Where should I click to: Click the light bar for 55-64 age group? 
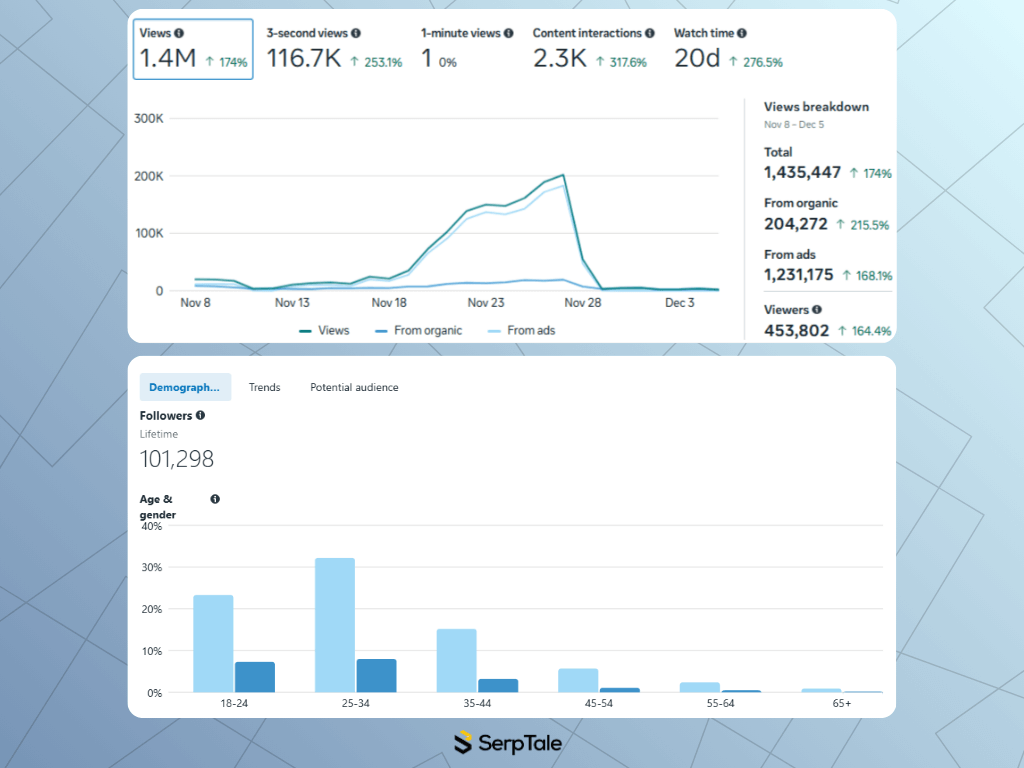pyautogui.click(x=699, y=687)
